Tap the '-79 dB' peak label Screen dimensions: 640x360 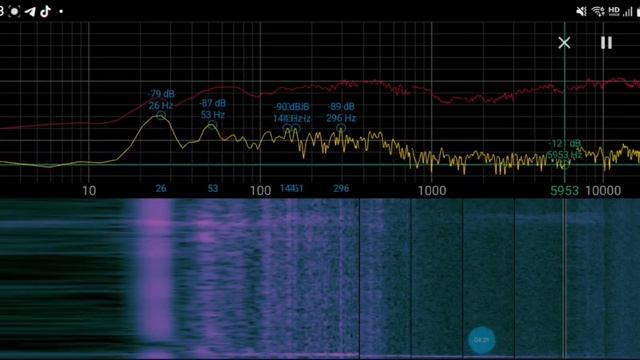pyautogui.click(x=161, y=94)
